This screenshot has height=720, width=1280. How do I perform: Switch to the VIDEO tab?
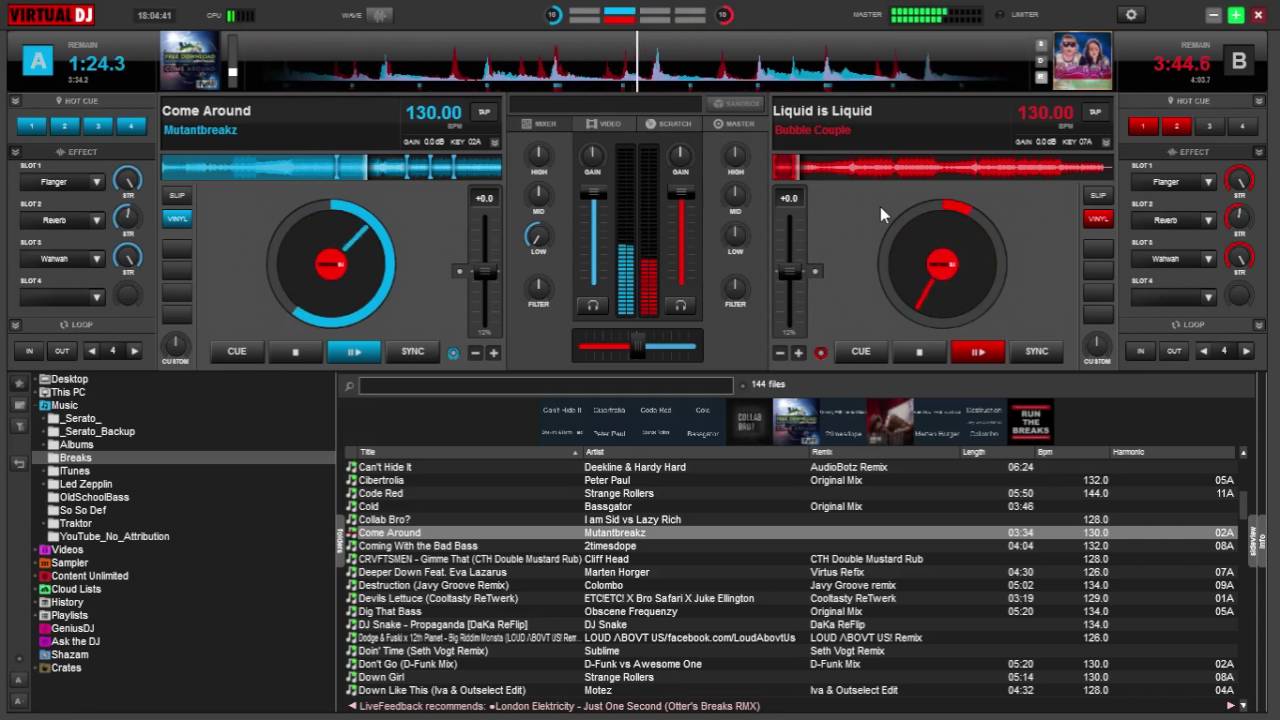coord(603,124)
